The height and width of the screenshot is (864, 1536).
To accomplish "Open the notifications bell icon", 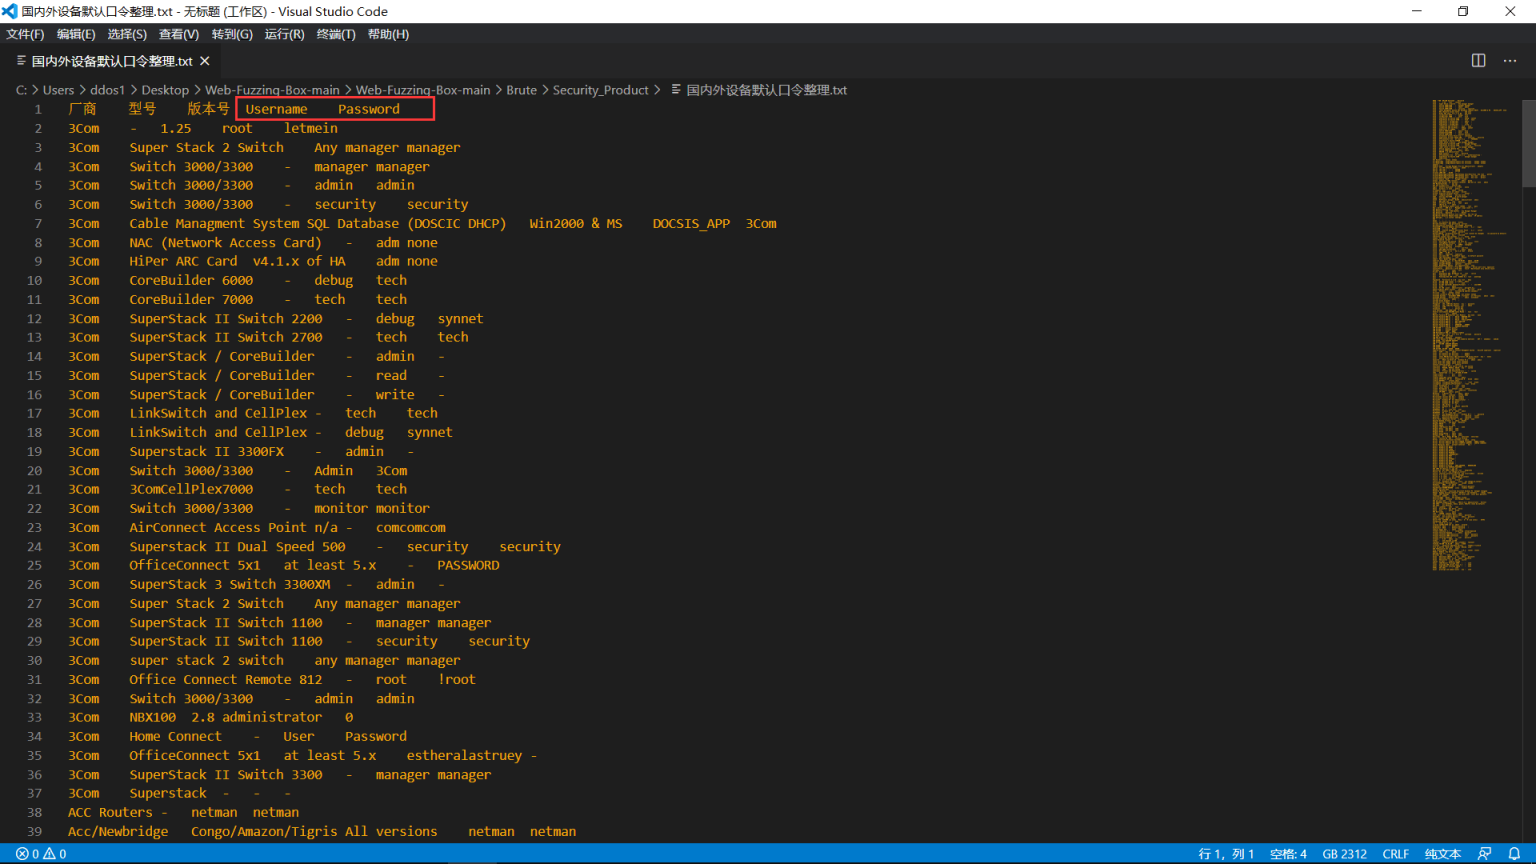I will click(x=1514, y=853).
